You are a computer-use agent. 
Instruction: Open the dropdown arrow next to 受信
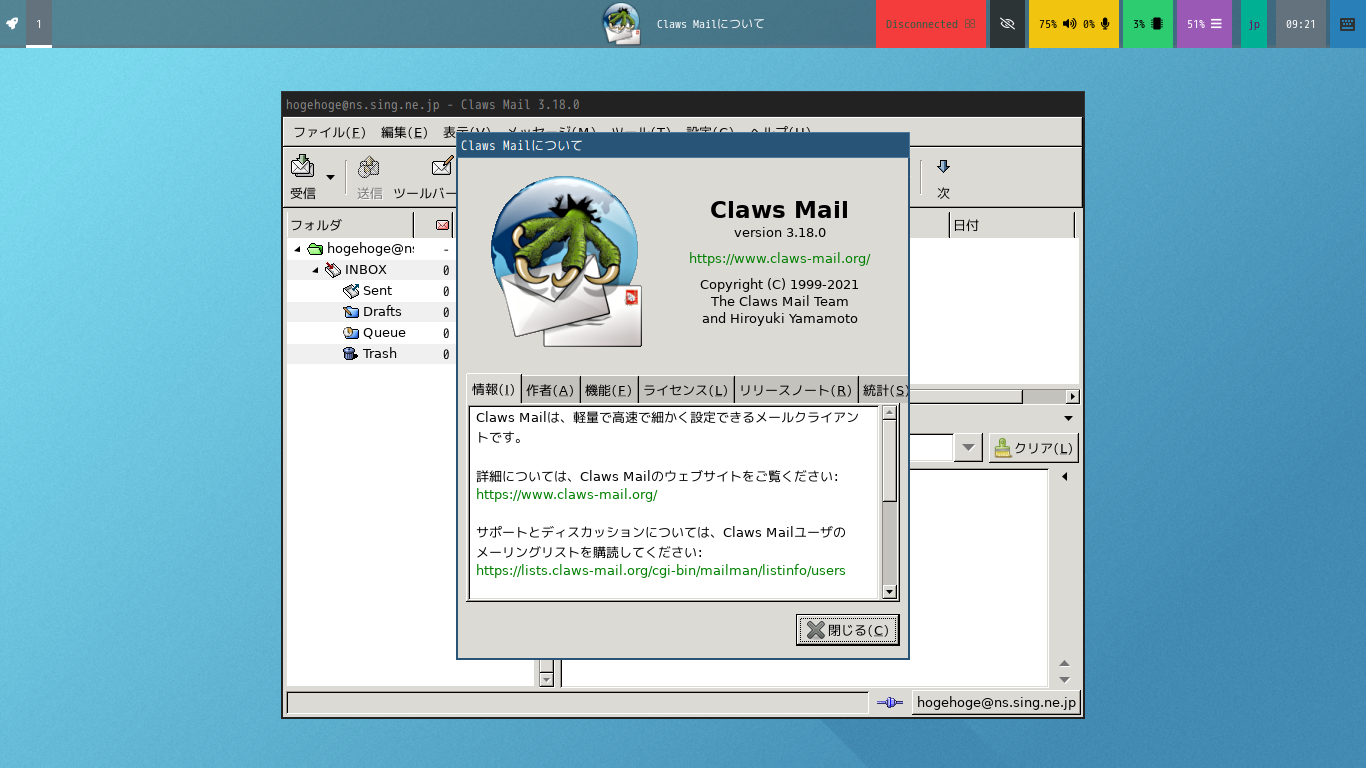tap(330, 178)
